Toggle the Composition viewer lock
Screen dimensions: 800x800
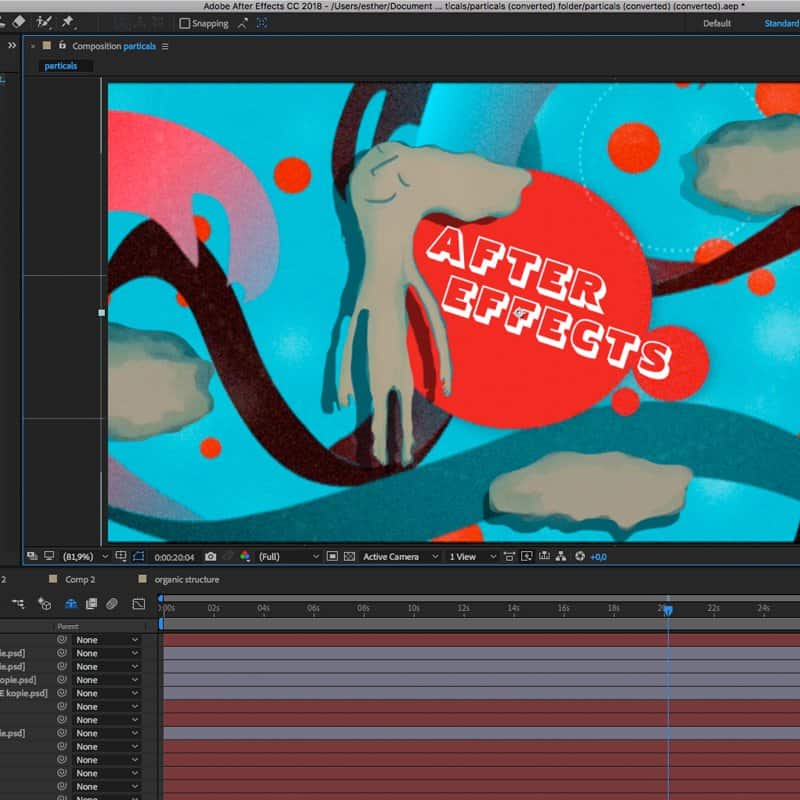tap(62, 45)
